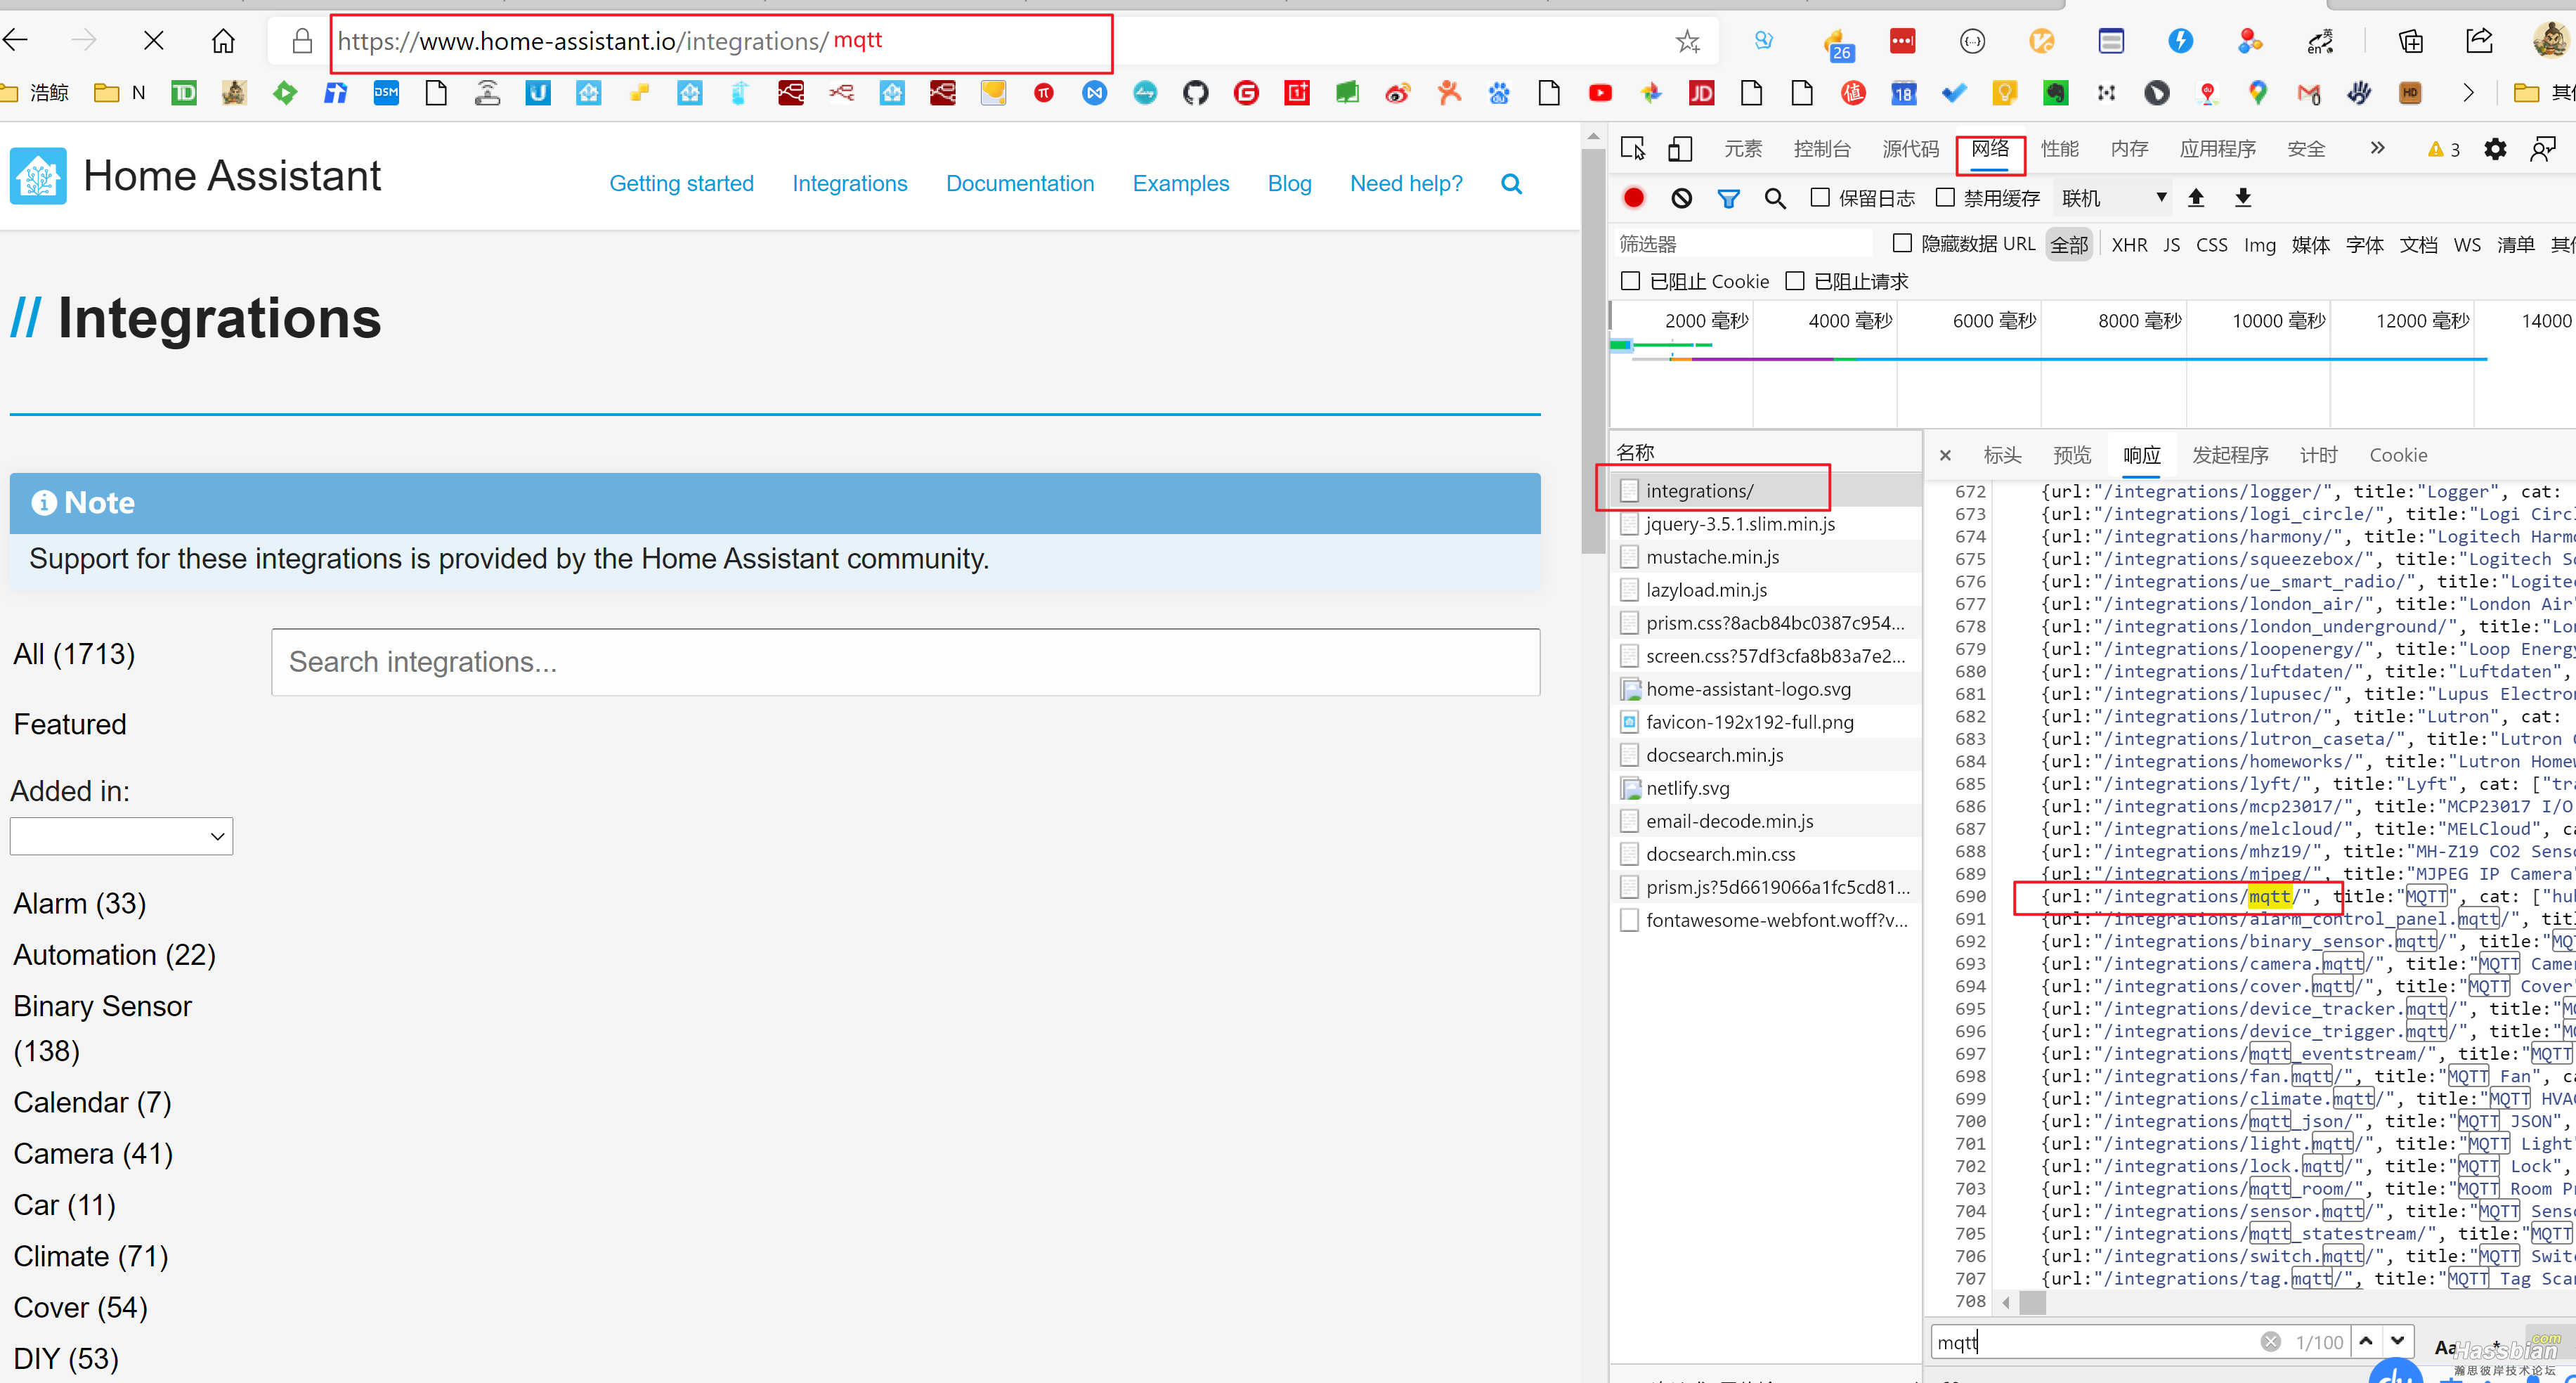Viewport: 2576px width, 1383px height.
Task: Close the request details panel
Action: pyautogui.click(x=1945, y=456)
